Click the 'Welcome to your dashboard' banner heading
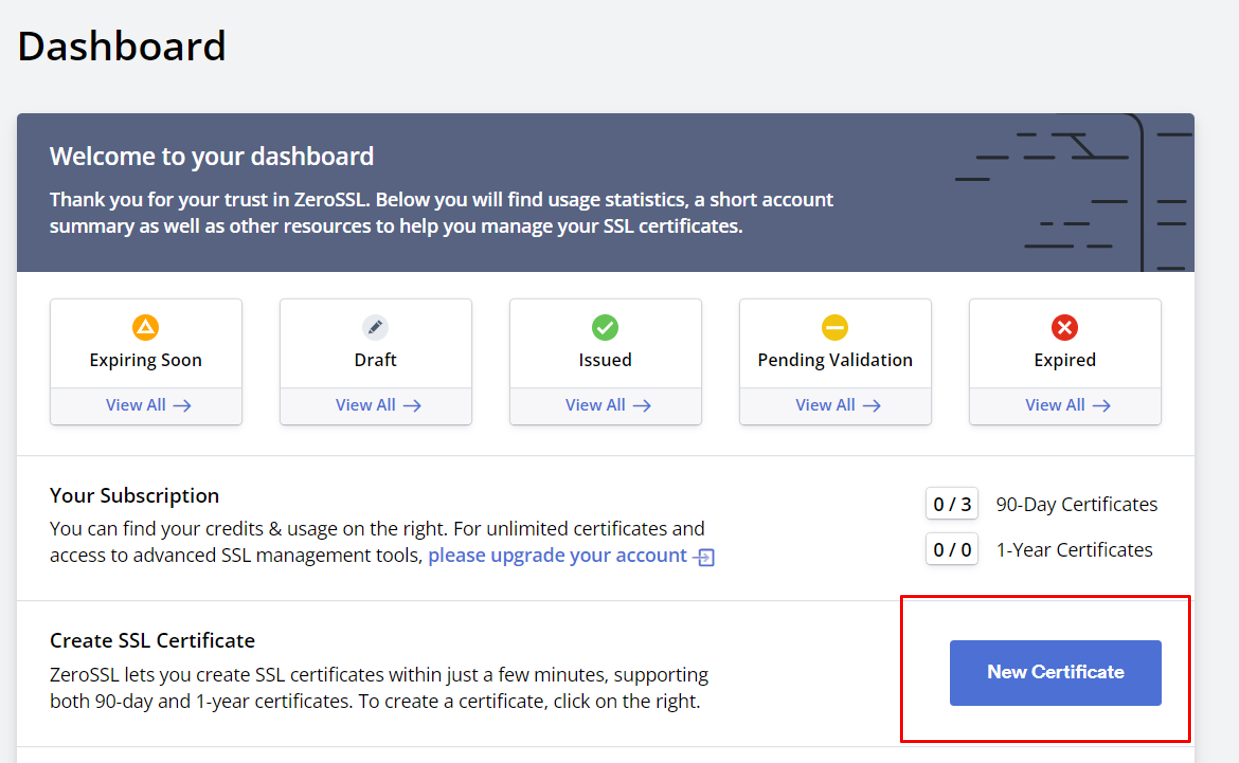 pos(212,156)
